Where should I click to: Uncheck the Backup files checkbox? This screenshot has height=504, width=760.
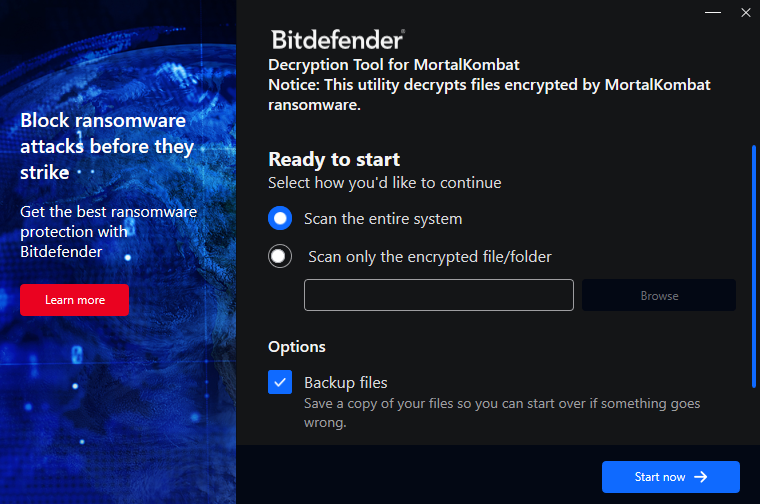coord(280,382)
